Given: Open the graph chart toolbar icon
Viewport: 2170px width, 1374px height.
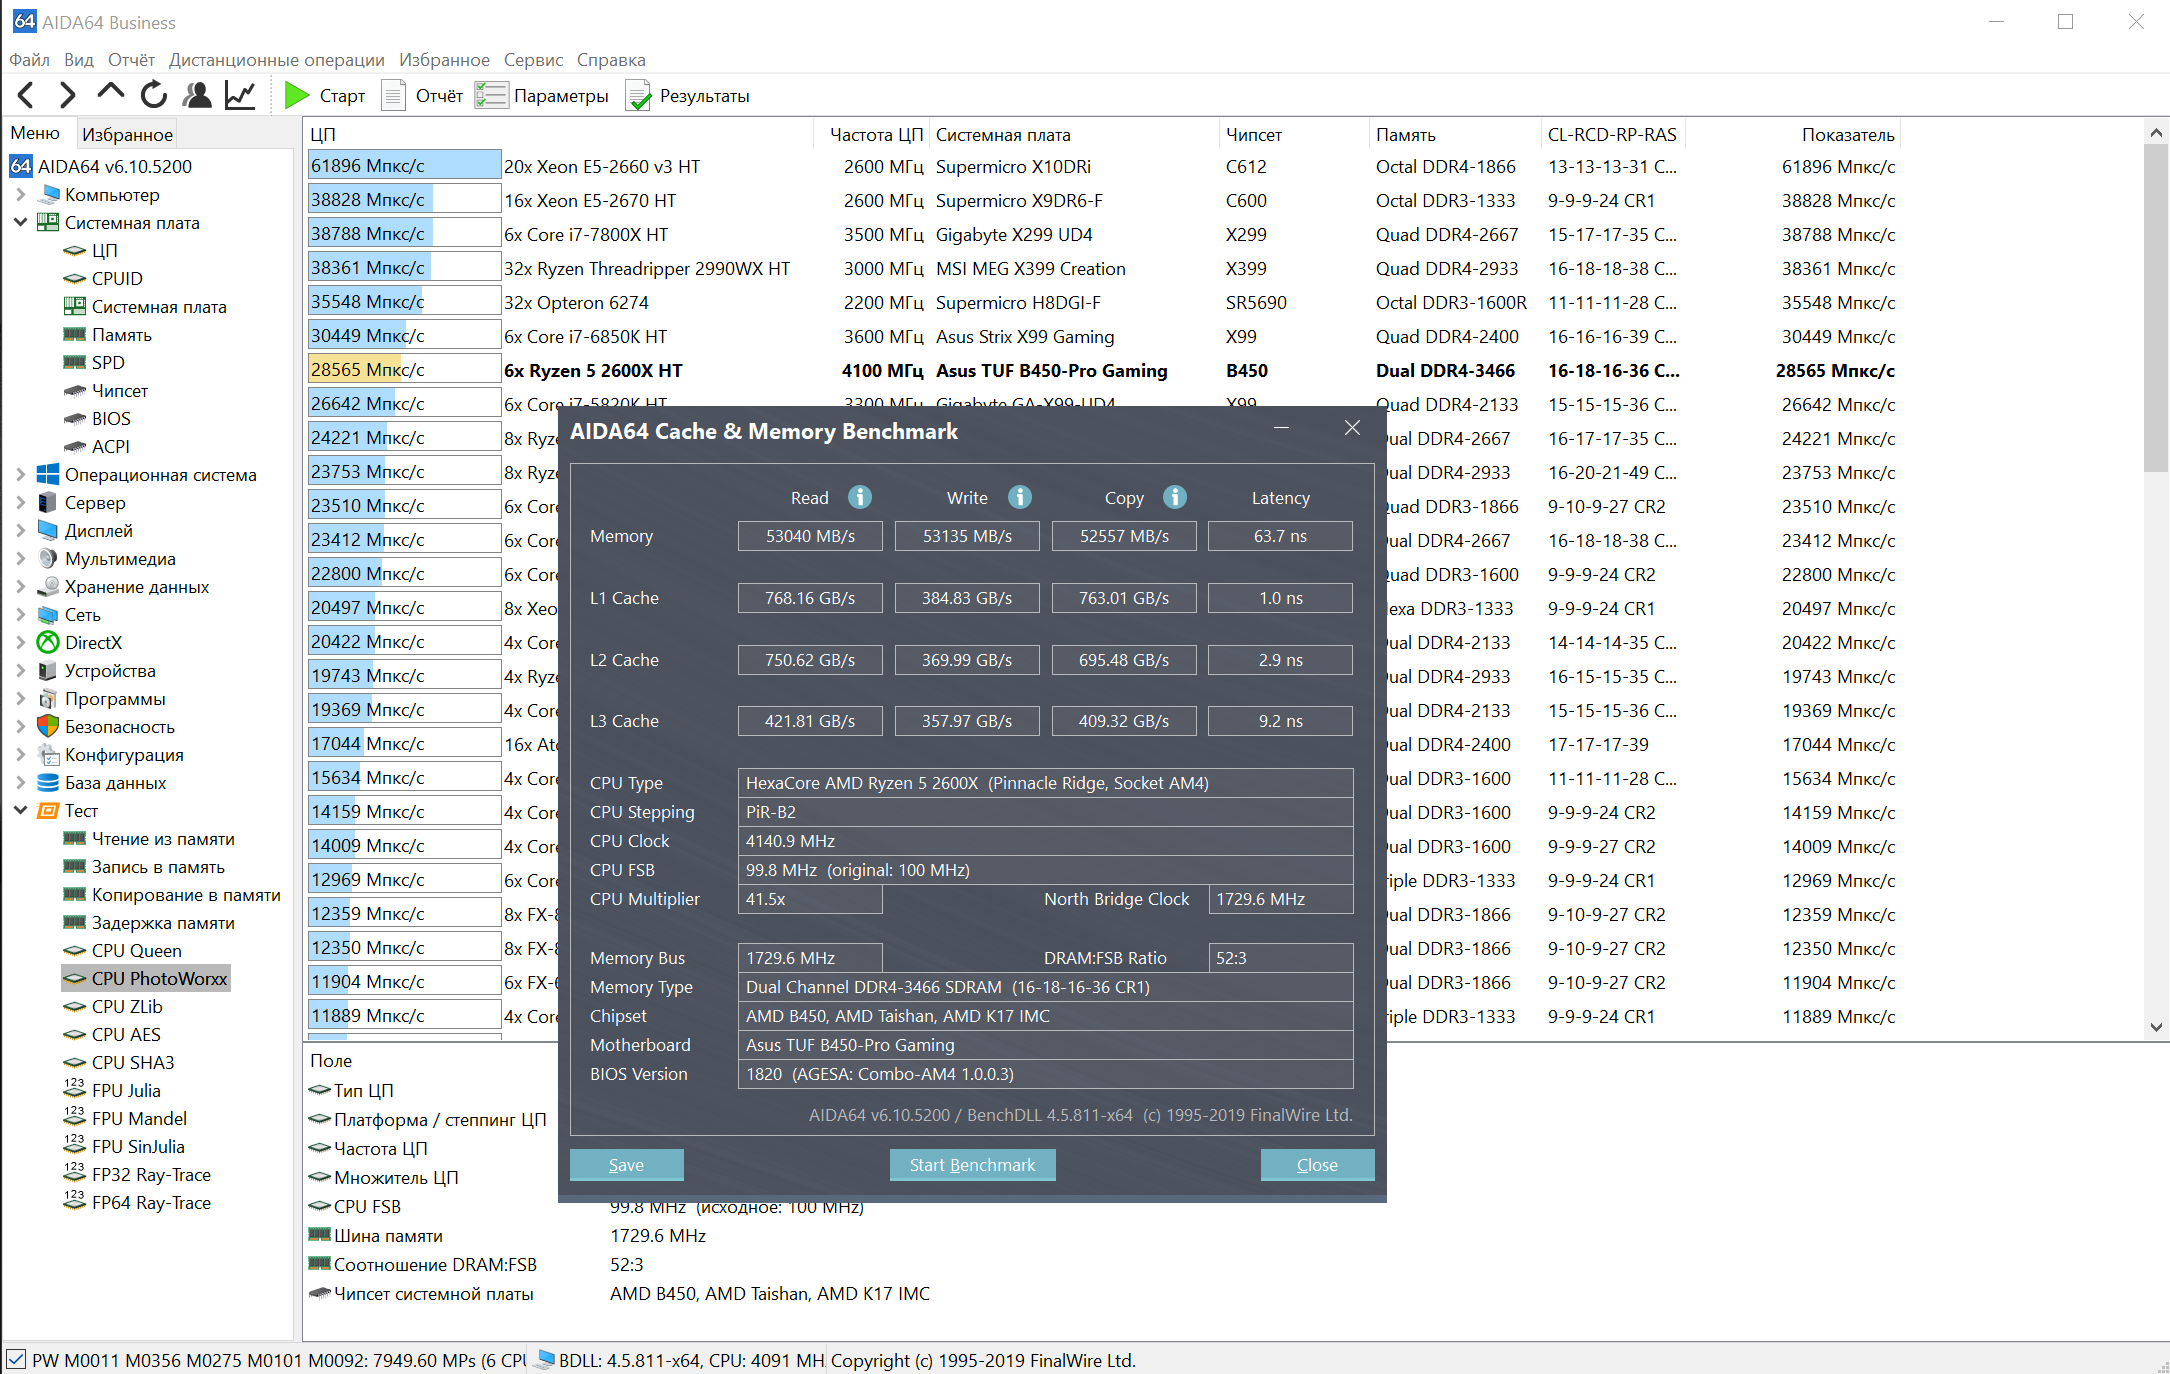Looking at the screenshot, I should (x=240, y=95).
